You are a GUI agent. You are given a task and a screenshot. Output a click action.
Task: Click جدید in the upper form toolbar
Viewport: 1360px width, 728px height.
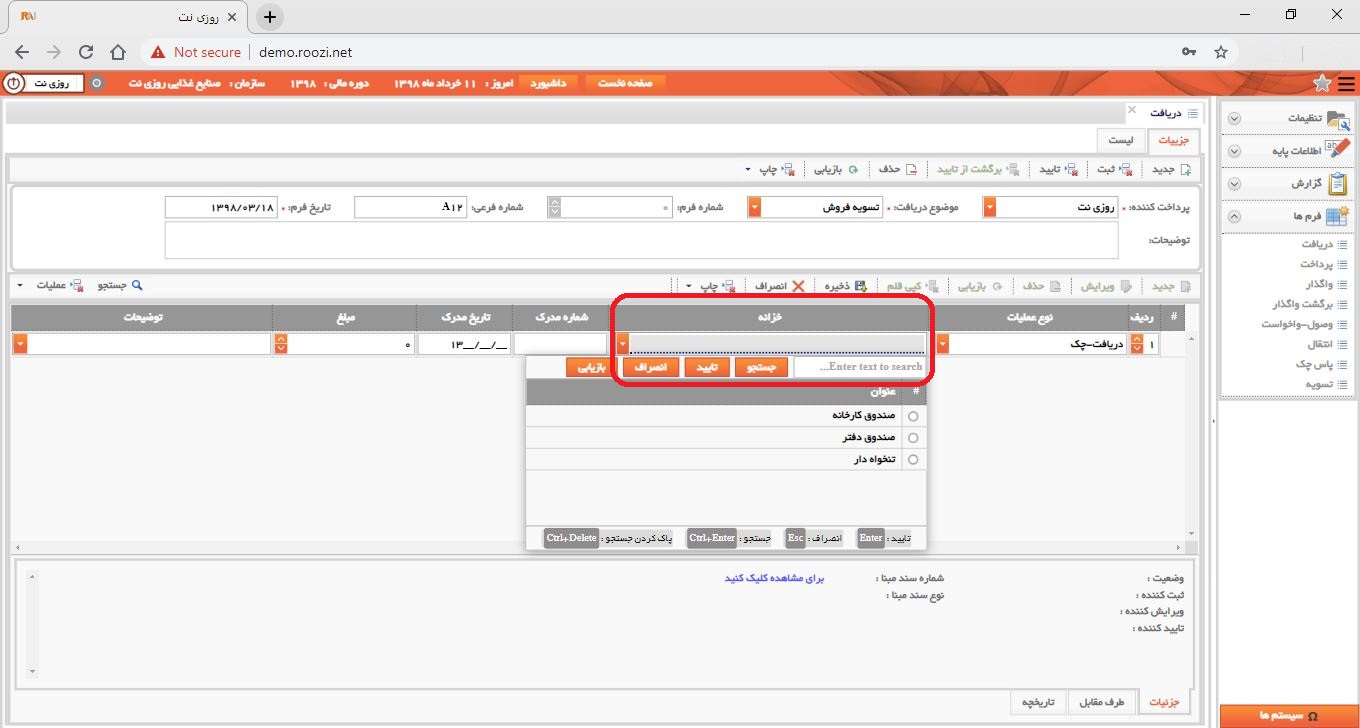(x=1171, y=169)
